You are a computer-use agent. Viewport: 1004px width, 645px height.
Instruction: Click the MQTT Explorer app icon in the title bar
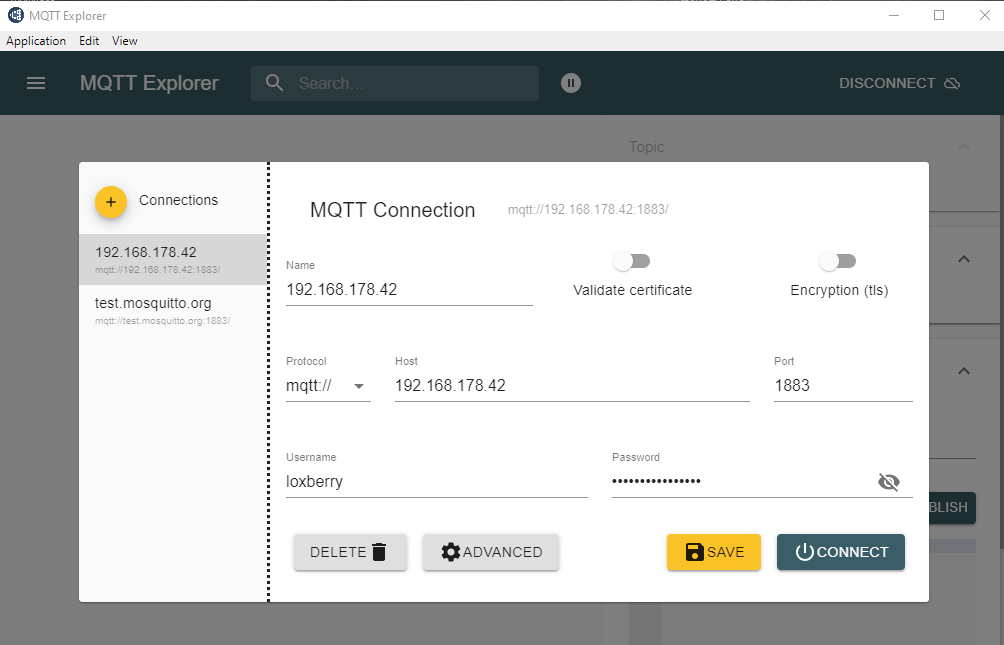(15, 15)
